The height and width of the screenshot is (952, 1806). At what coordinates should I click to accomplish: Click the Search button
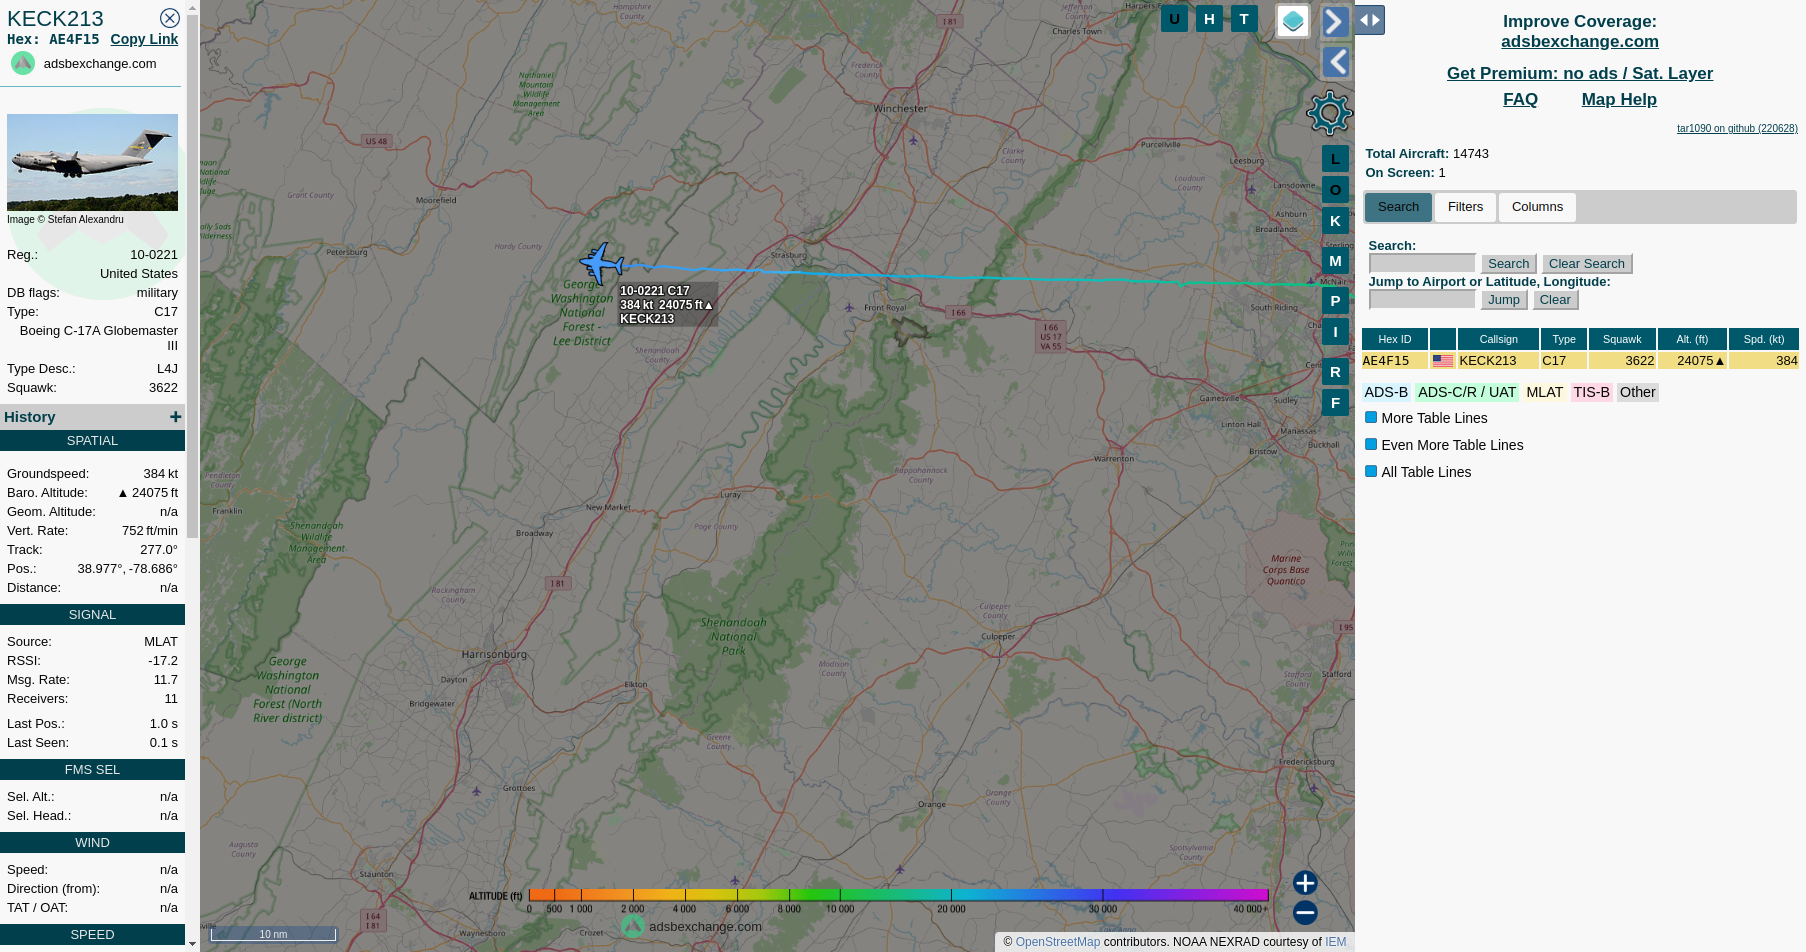(1508, 264)
